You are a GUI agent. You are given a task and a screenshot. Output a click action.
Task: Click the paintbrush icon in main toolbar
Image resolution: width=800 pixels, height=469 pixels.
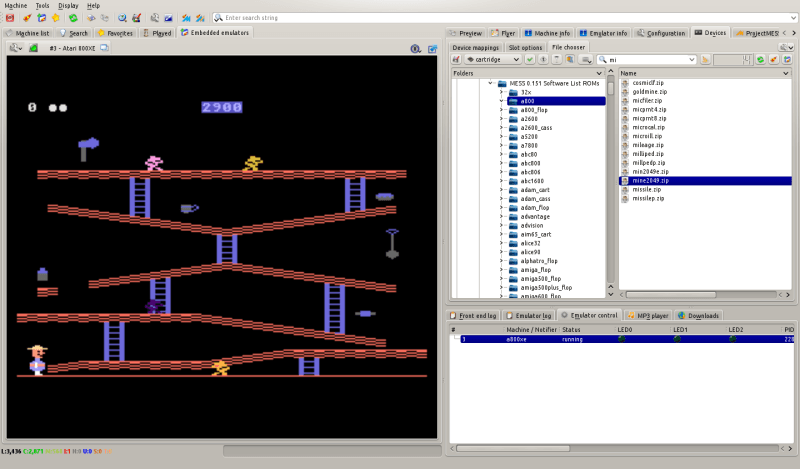(136, 18)
